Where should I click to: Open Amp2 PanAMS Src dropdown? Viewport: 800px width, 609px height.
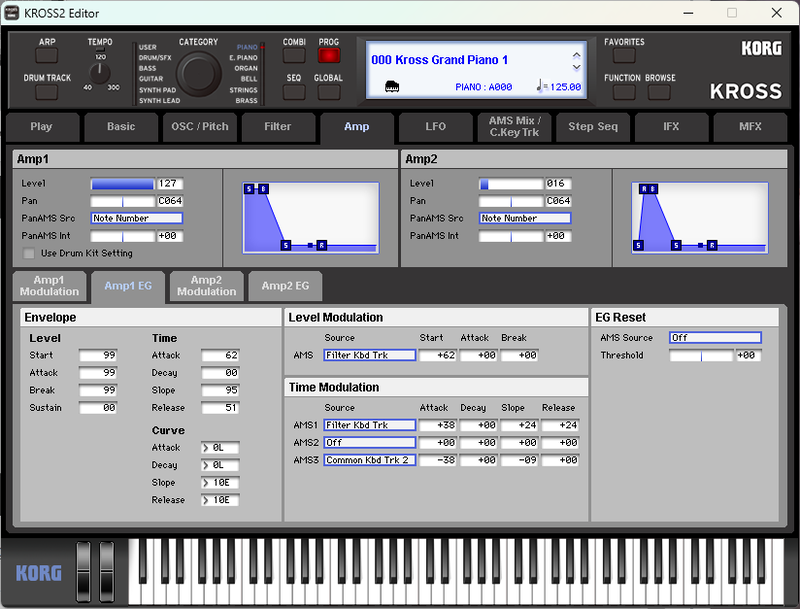click(525, 218)
